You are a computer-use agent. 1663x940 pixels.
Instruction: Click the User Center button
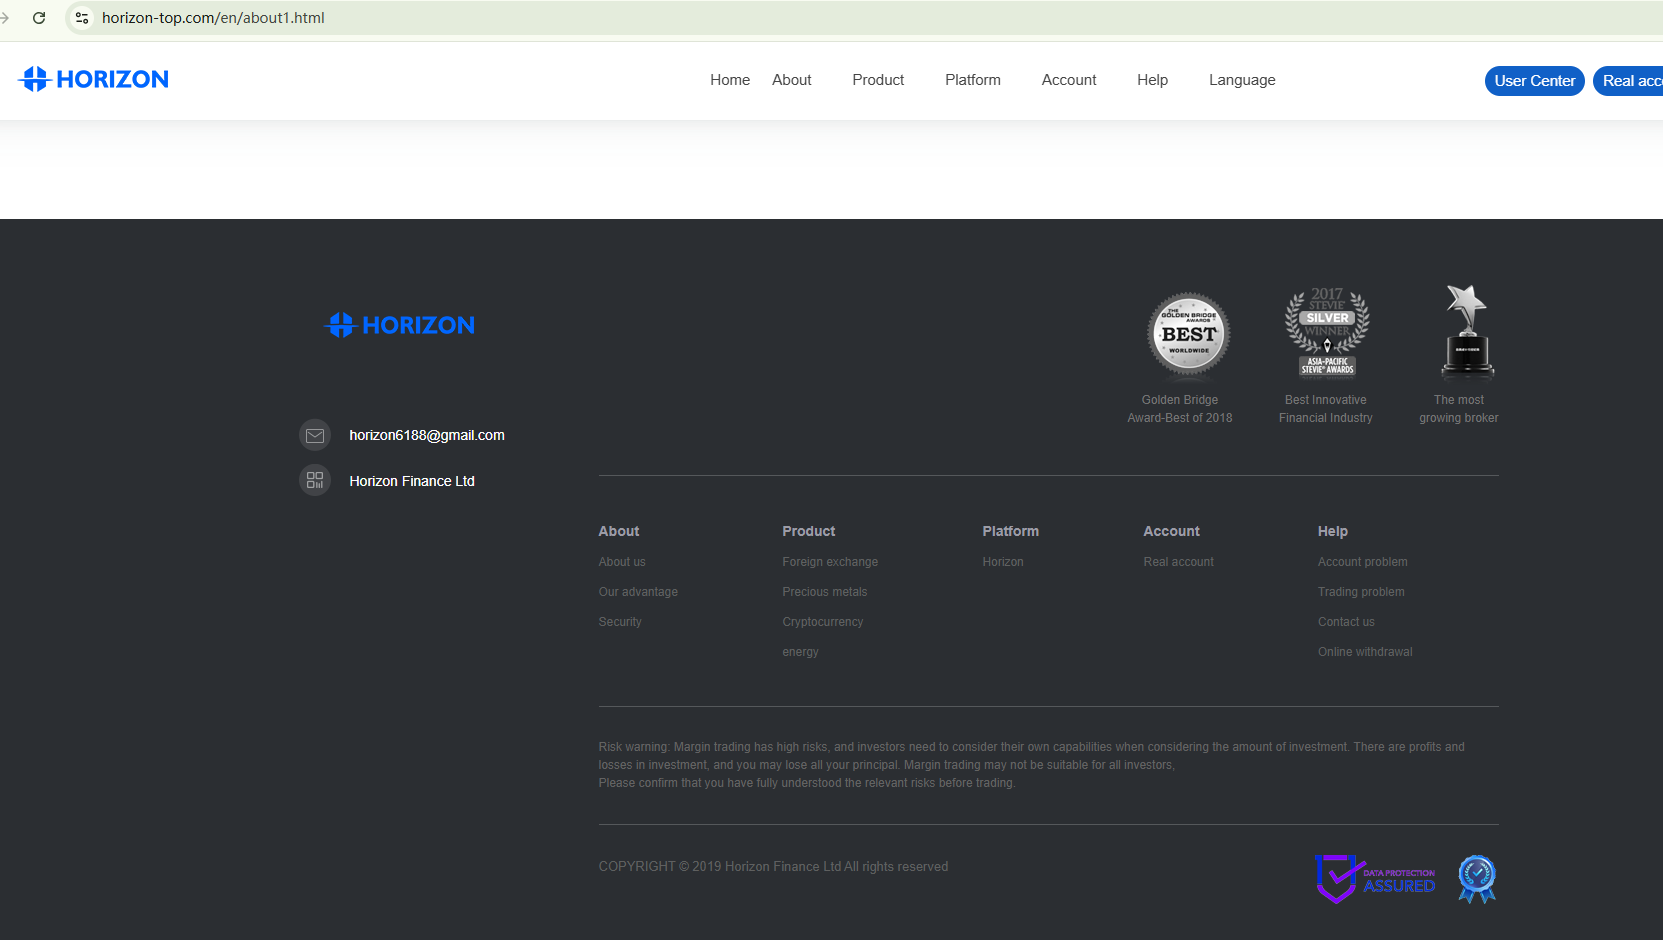click(x=1535, y=81)
